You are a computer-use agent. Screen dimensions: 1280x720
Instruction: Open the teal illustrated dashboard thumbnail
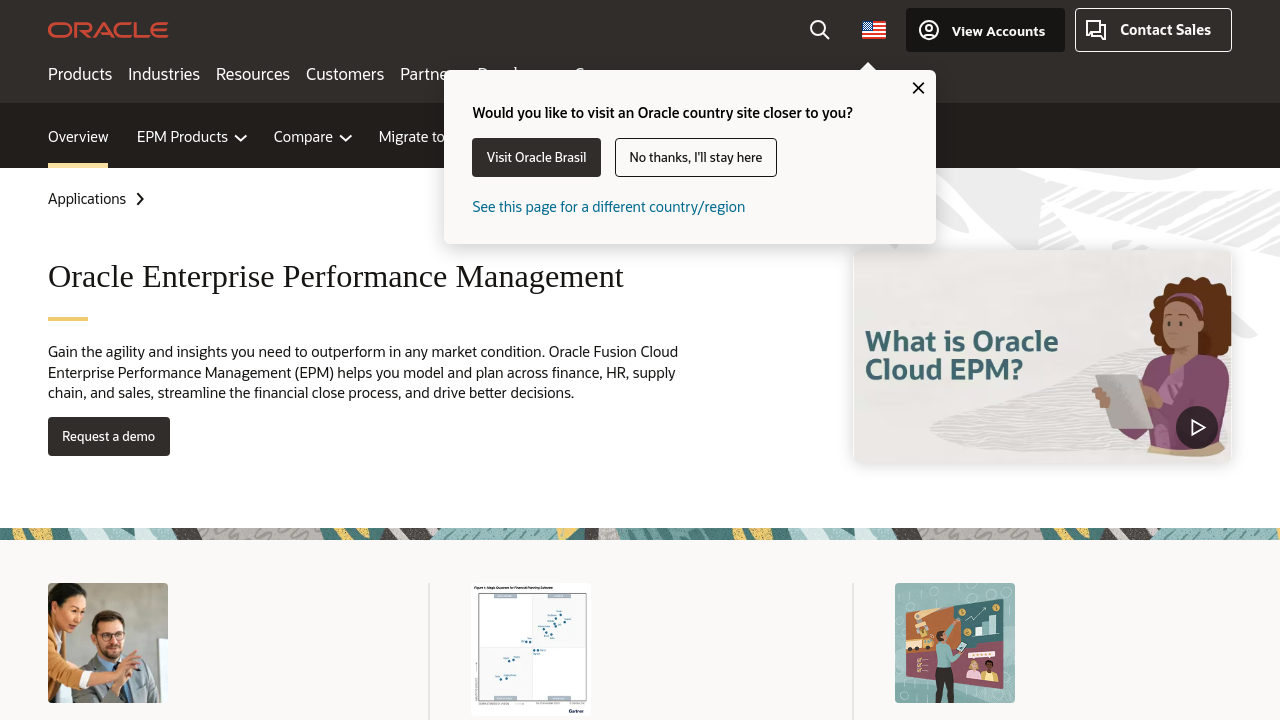(955, 643)
